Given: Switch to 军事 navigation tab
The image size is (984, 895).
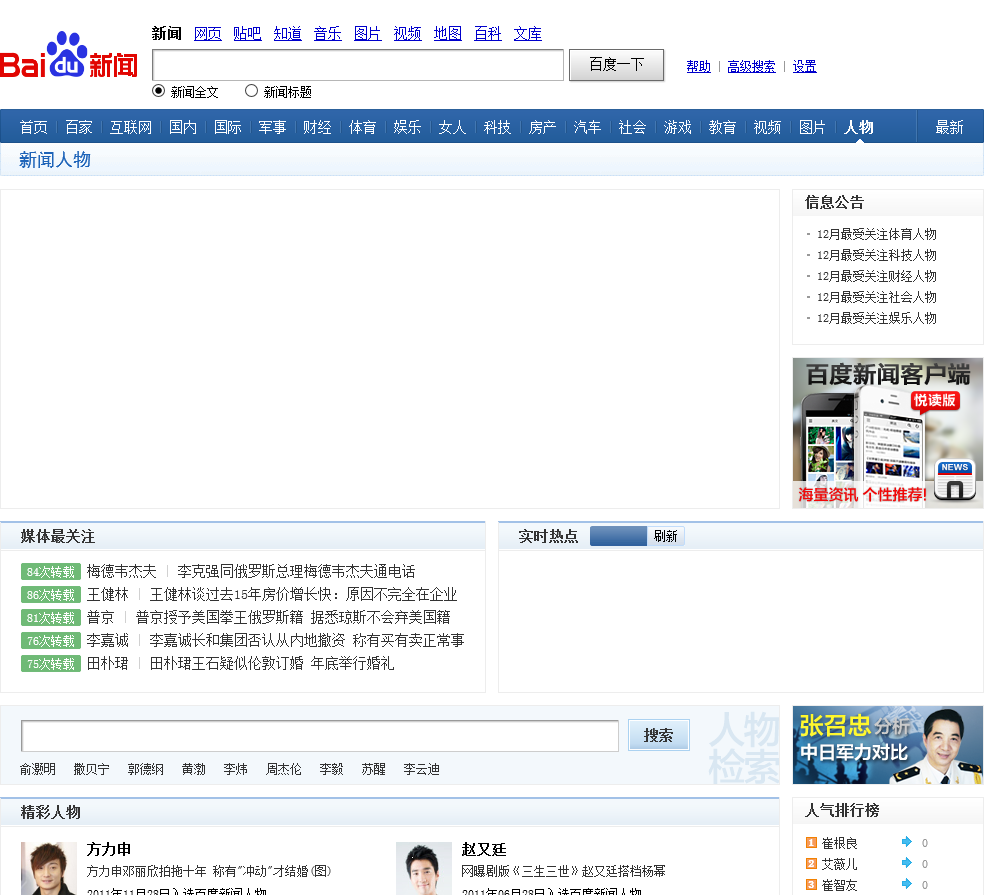Looking at the screenshot, I should pyautogui.click(x=272, y=127).
